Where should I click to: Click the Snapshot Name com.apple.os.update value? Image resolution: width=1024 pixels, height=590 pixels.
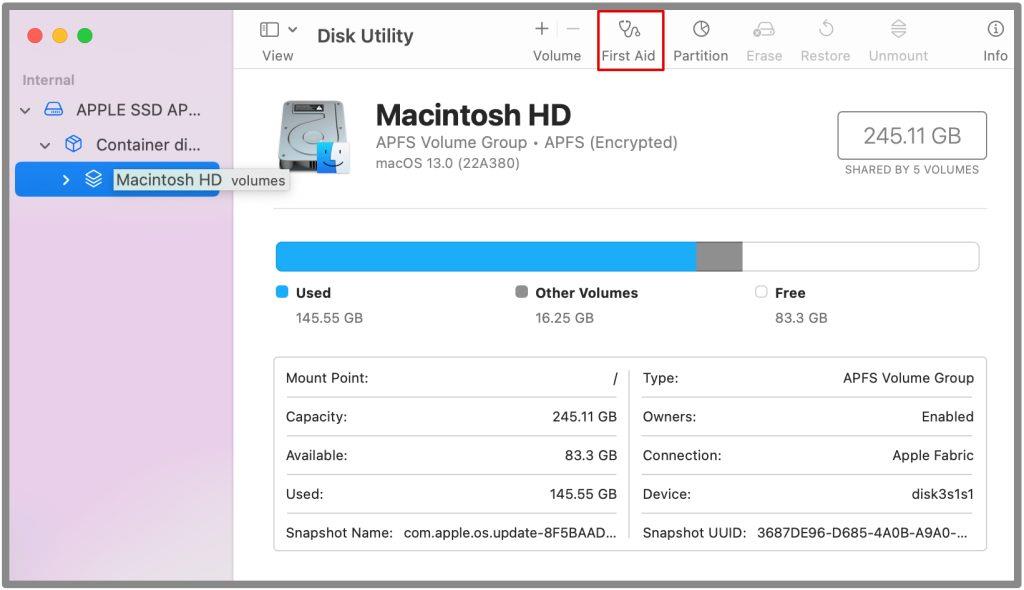click(510, 533)
